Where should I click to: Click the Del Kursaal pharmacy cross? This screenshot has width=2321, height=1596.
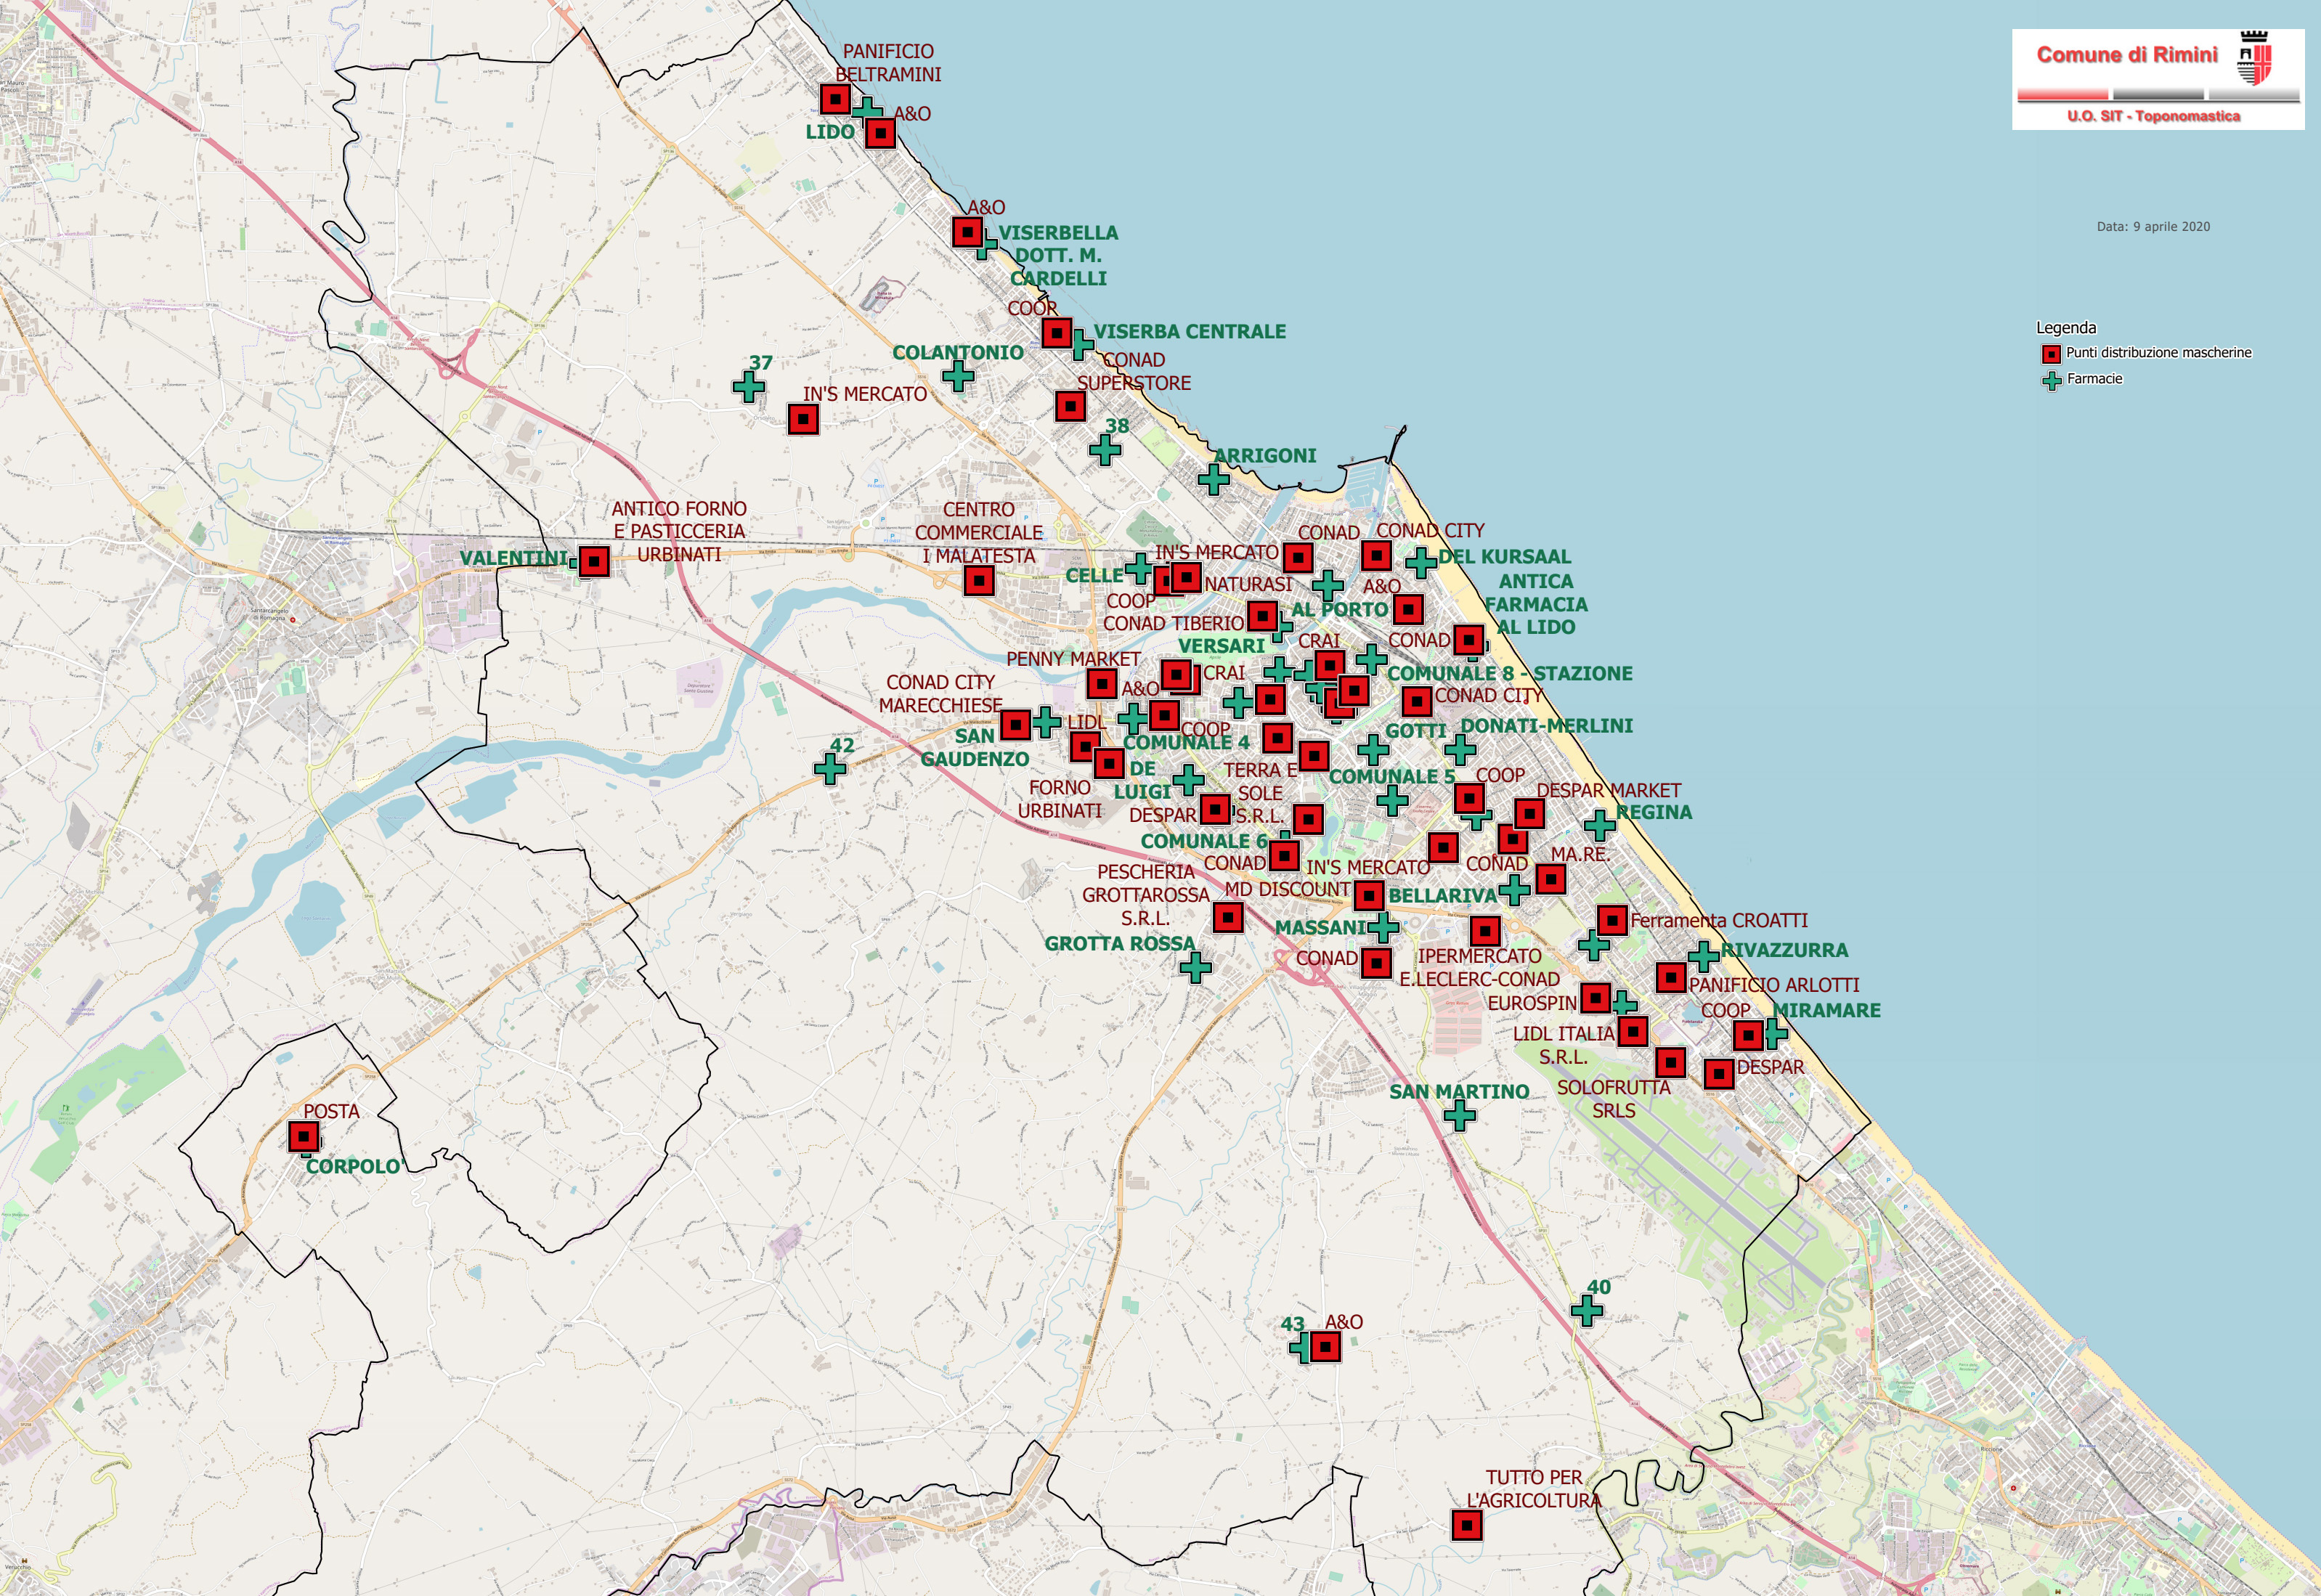[x=1421, y=562]
